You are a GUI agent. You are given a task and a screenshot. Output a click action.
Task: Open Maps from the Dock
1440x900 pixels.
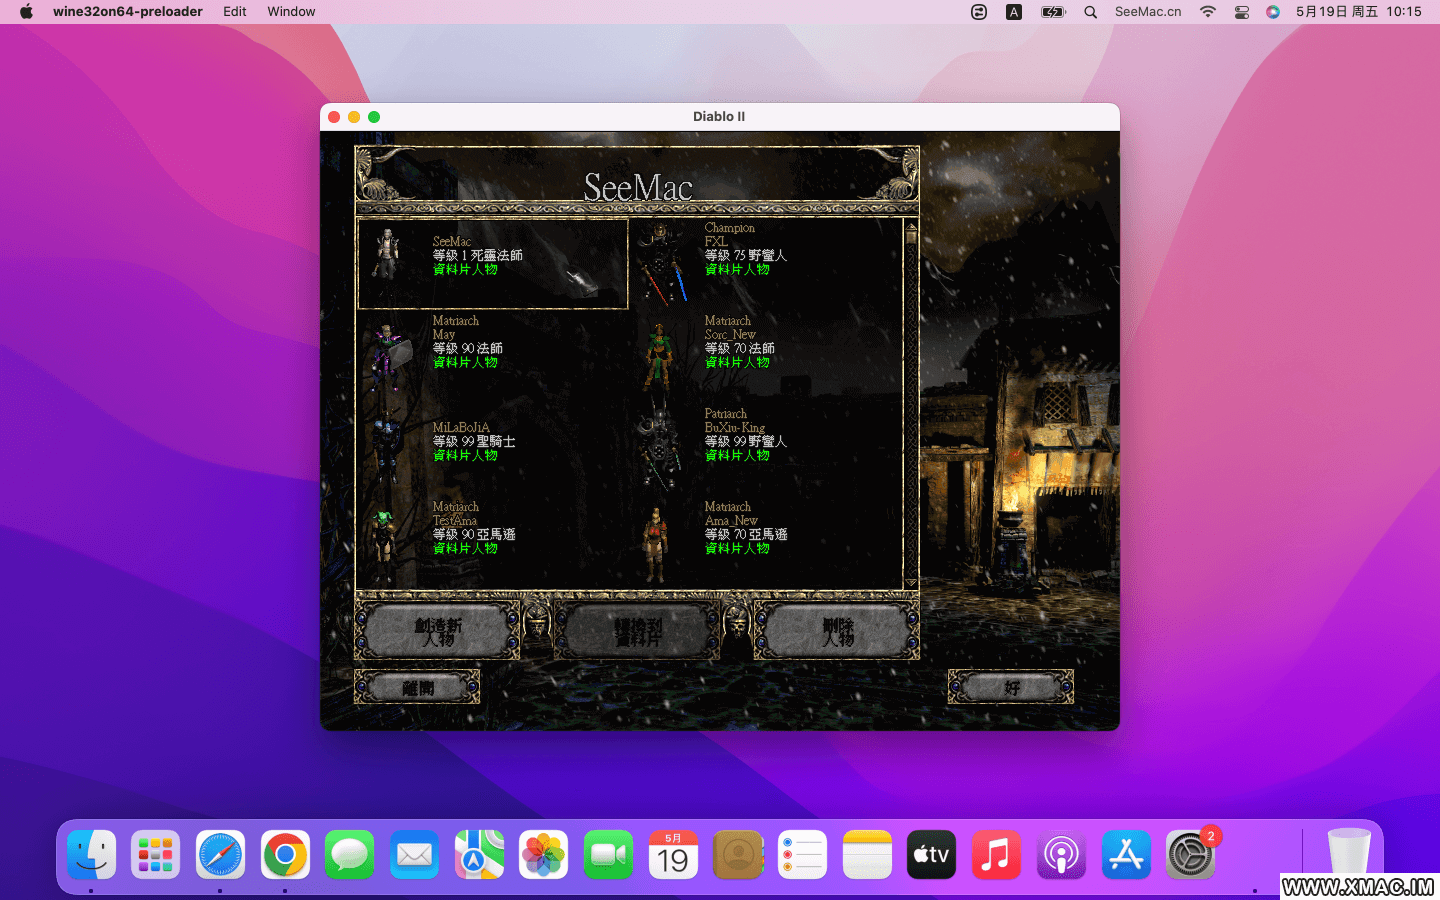pyautogui.click(x=479, y=855)
